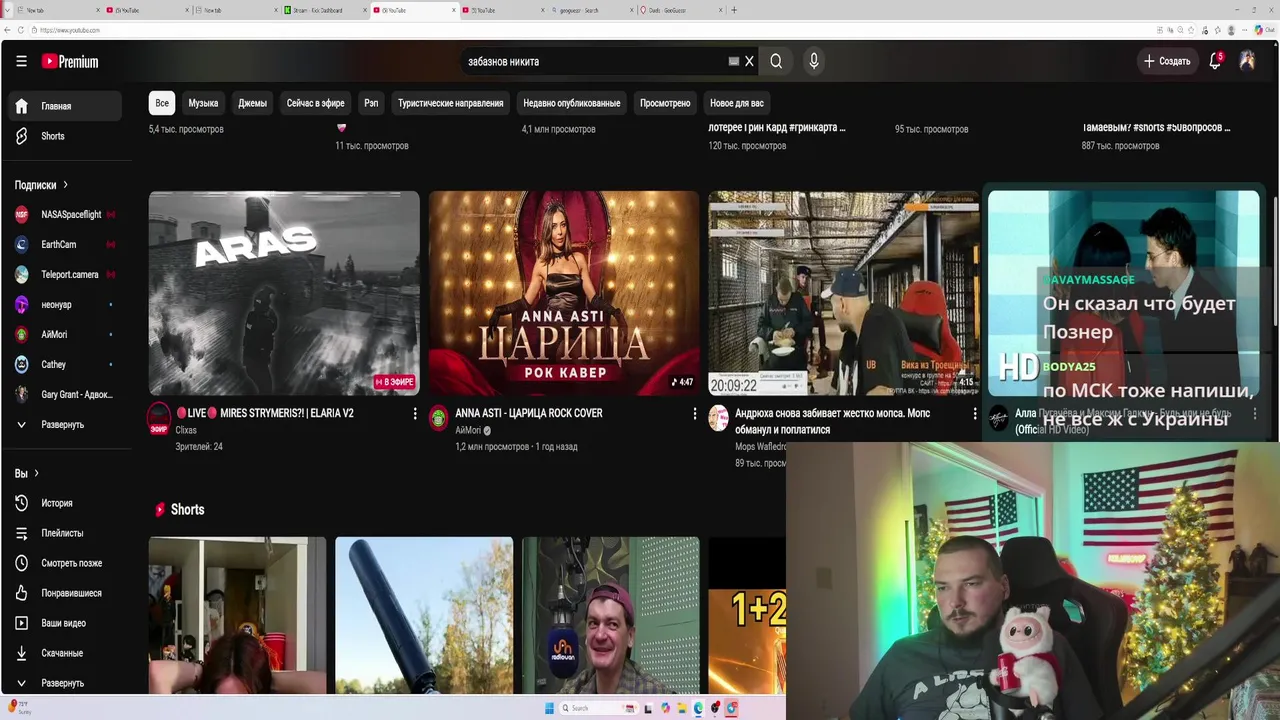Start voice search with microphone

pyautogui.click(x=814, y=61)
